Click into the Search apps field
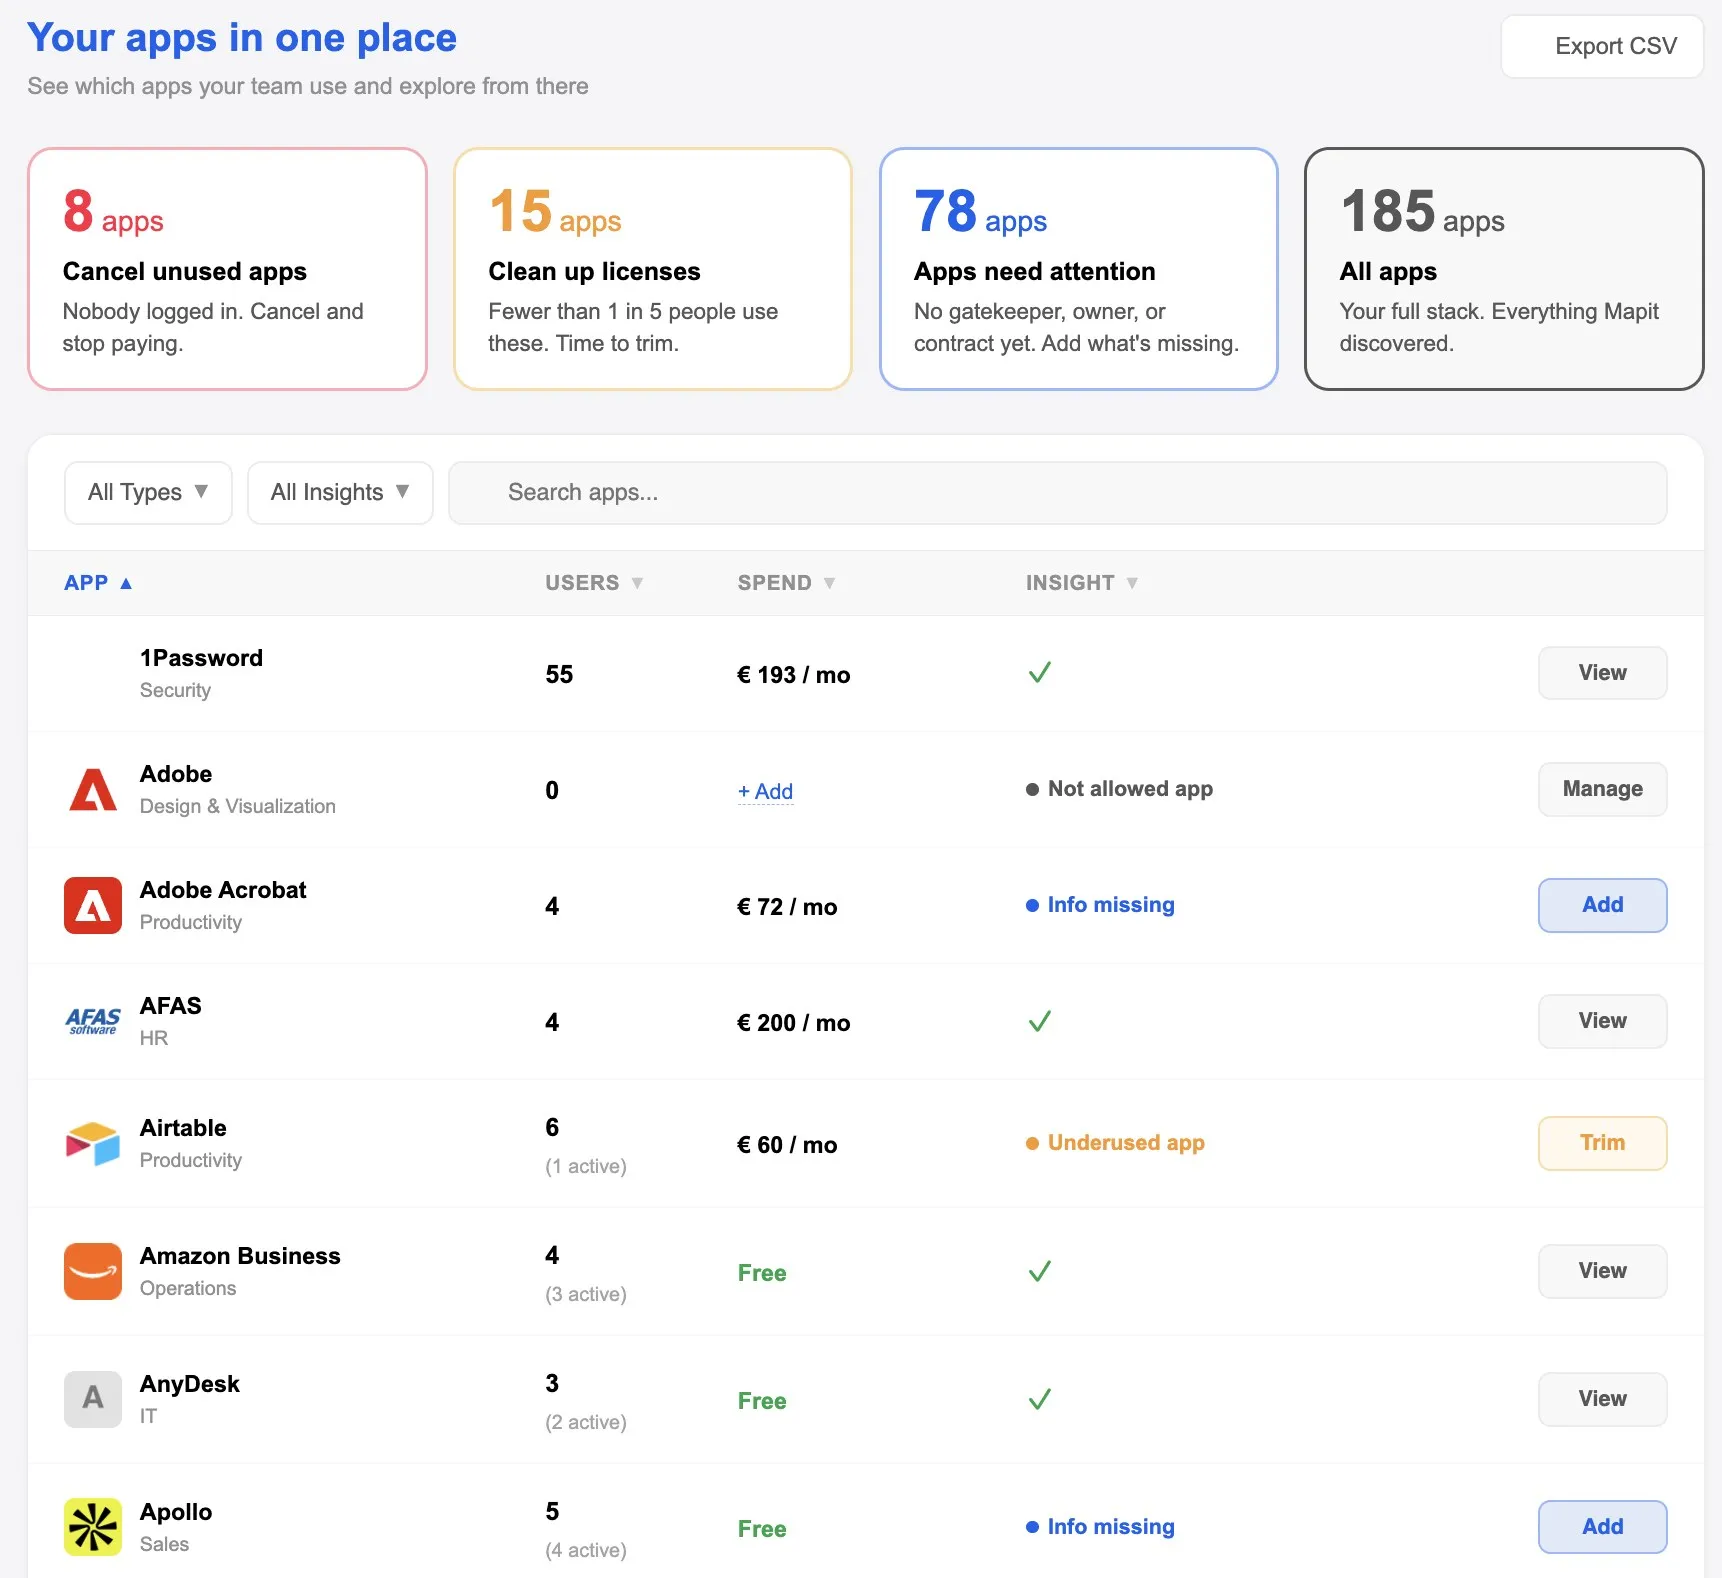The image size is (1722, 1578). [1057, 492]
